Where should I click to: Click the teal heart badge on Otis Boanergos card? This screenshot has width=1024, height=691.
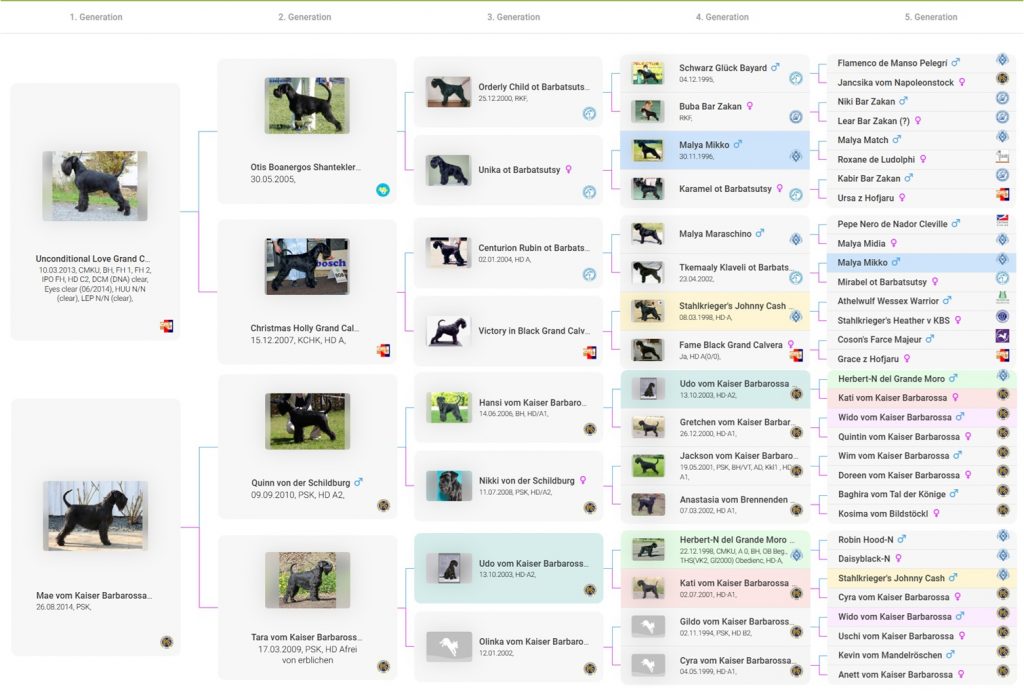(382, 190)
